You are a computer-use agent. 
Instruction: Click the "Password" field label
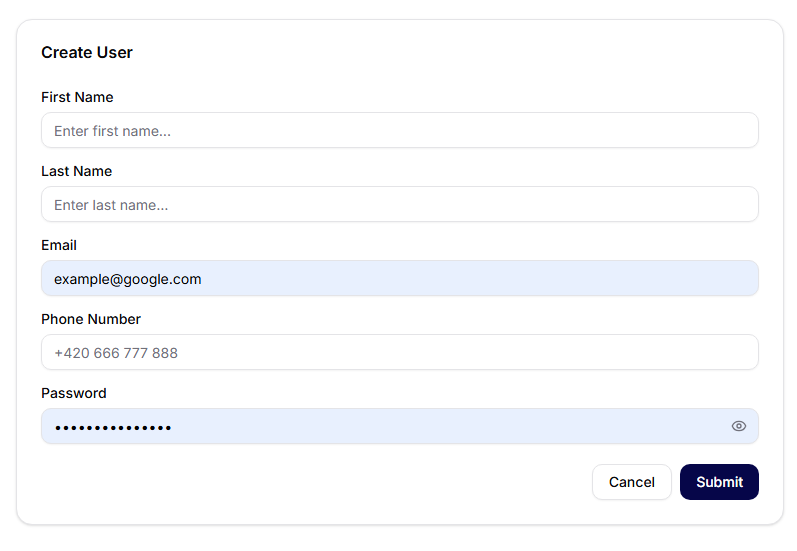click(x=74, y=393)
